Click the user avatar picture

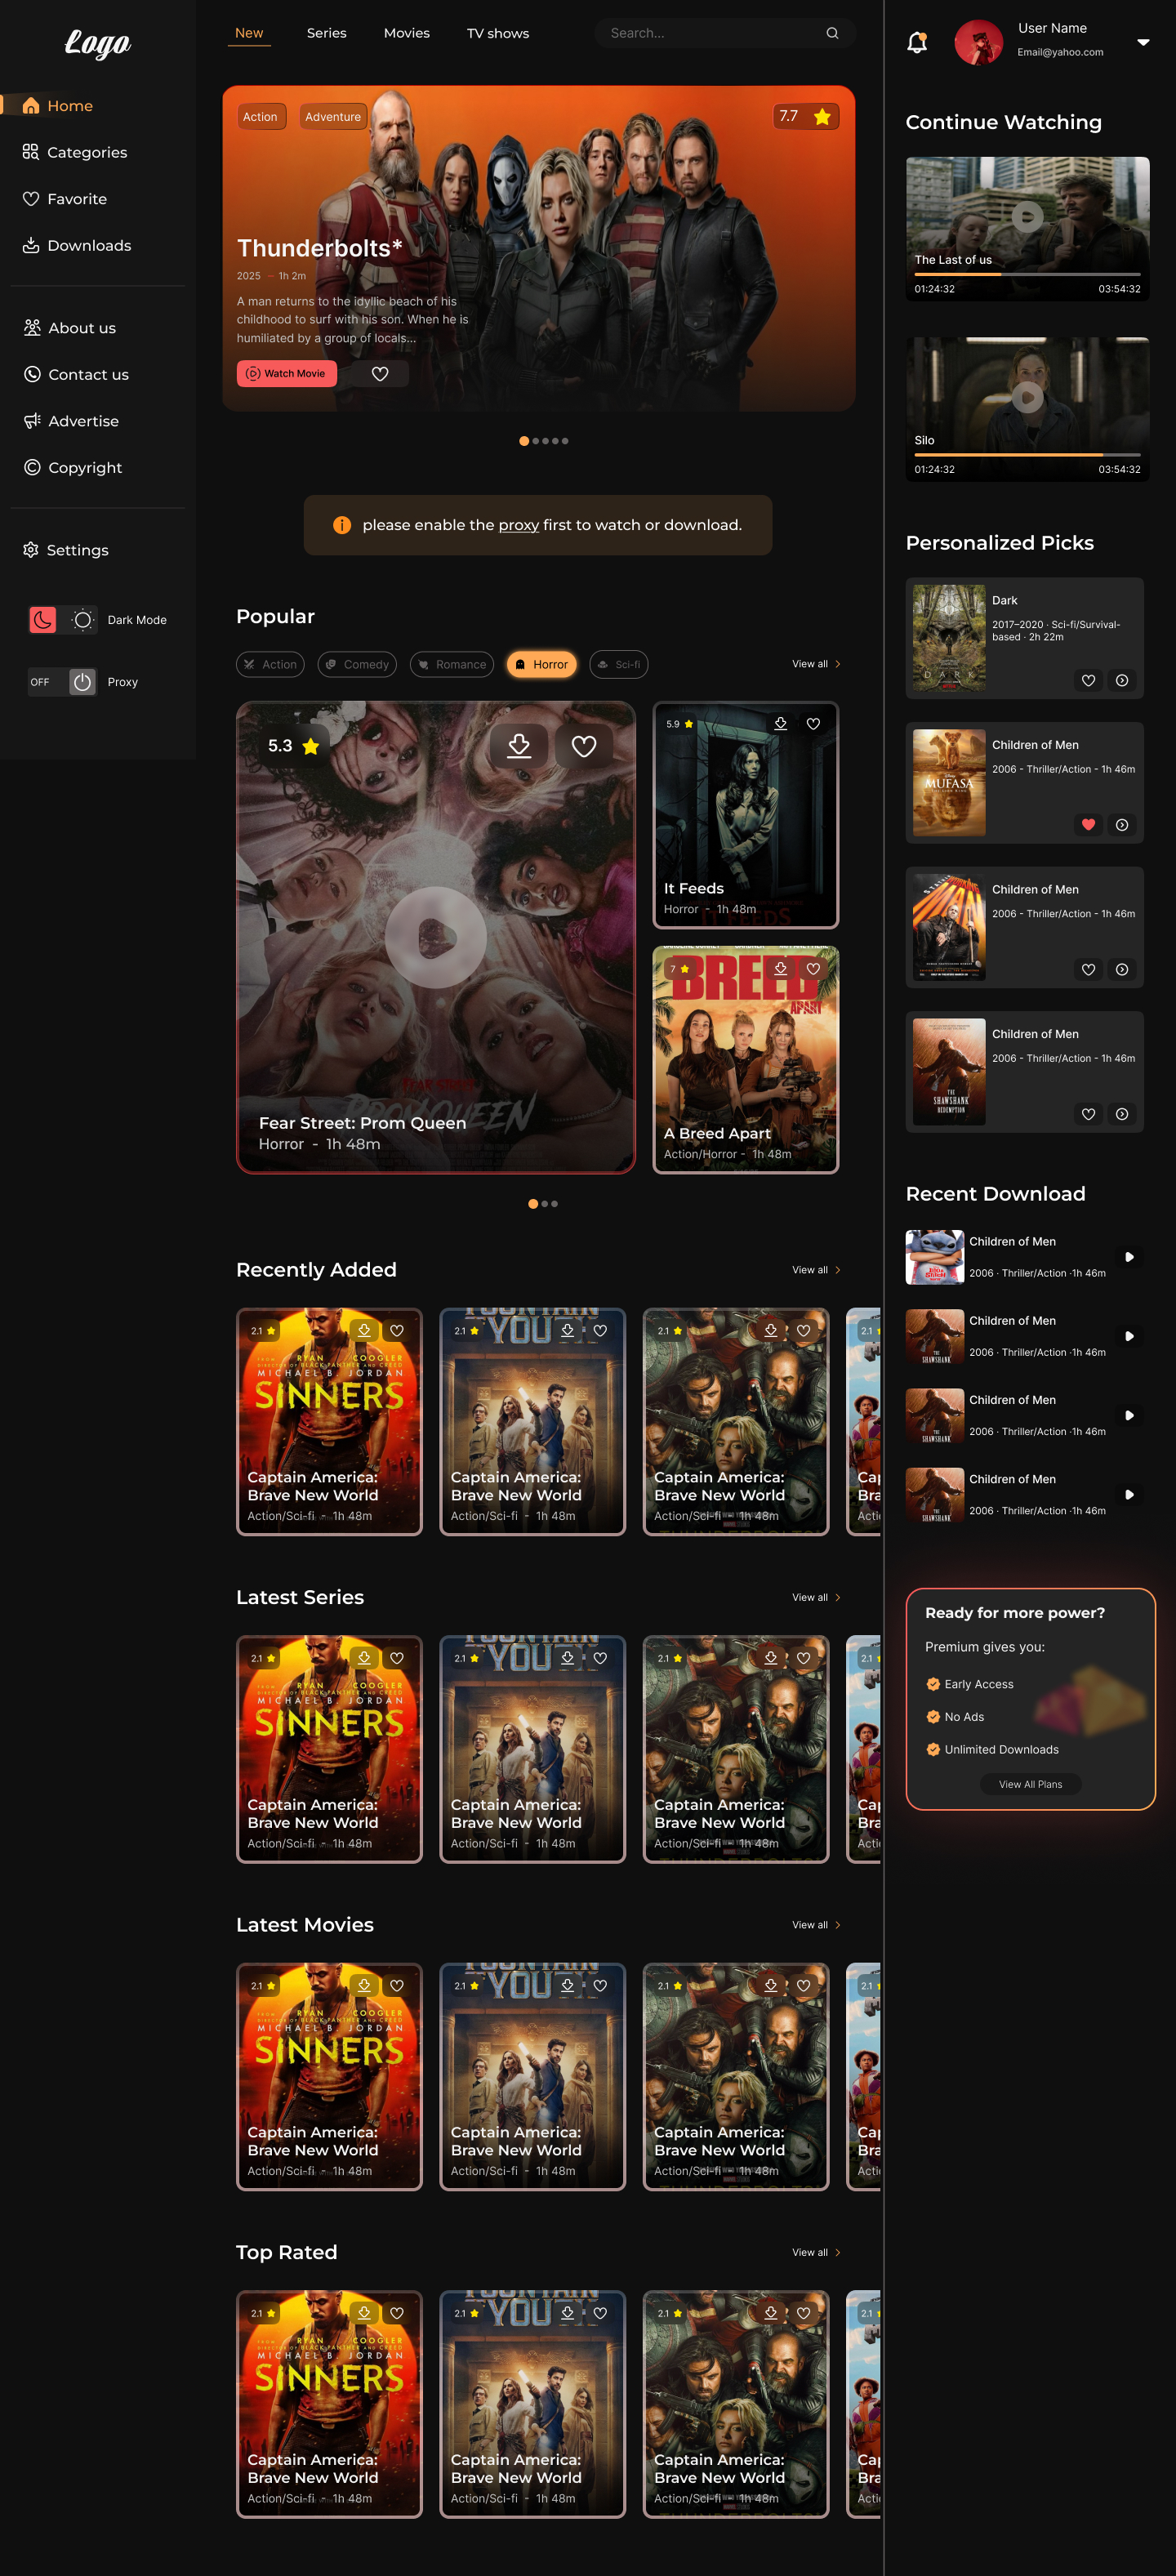pyautogui.click(x=978, y=42)
